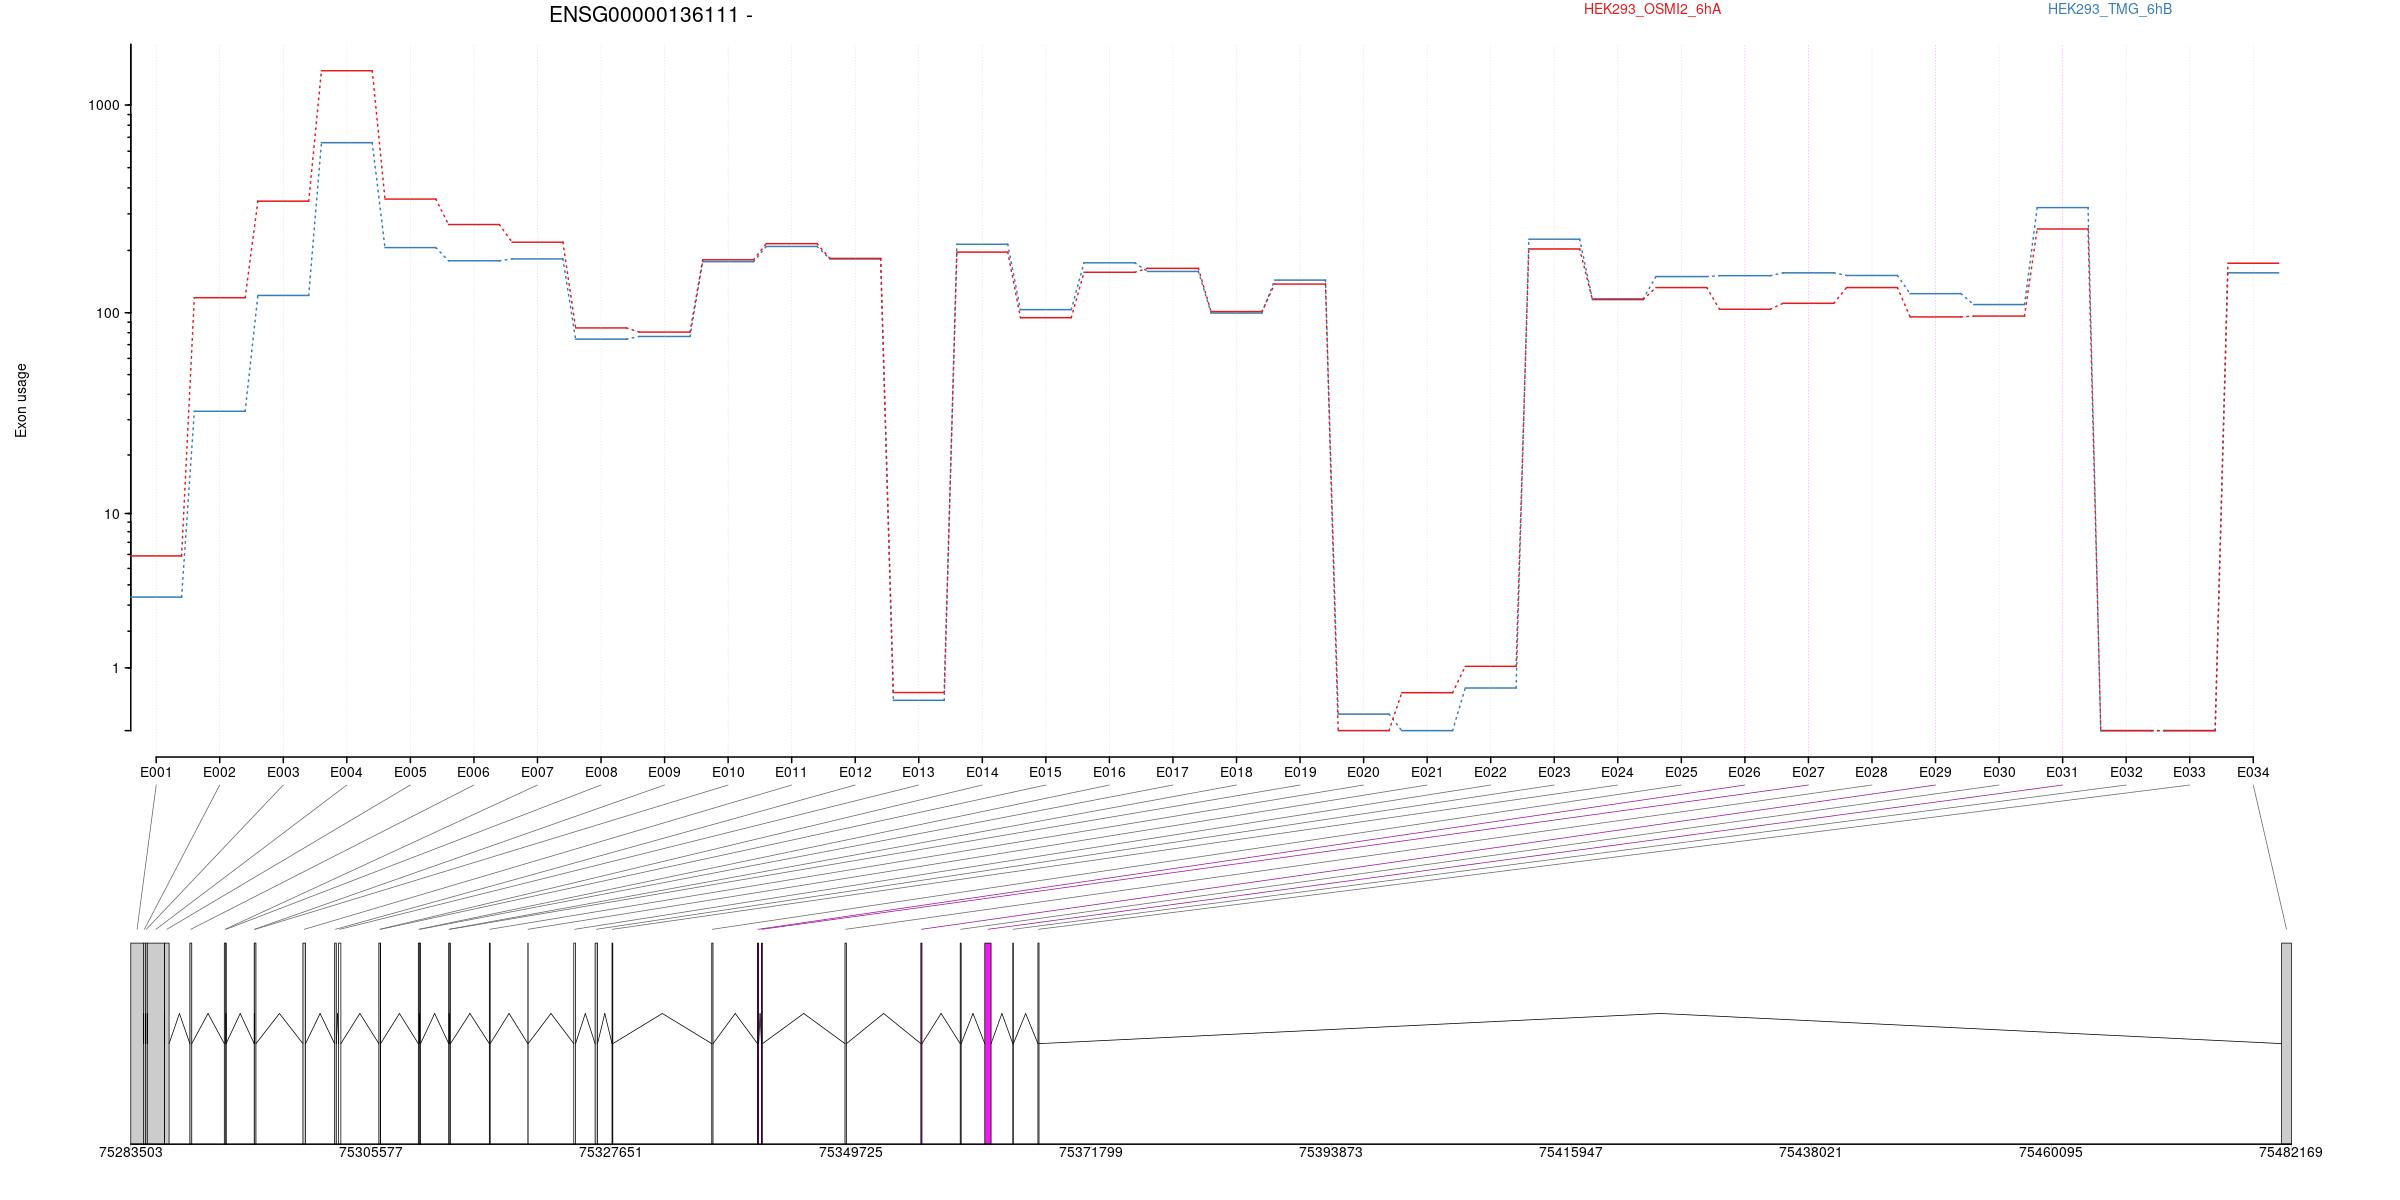Viewport: 2400px width, 1200px height.
Task: Click the exon label E008
Action: [x=601, y=772]
